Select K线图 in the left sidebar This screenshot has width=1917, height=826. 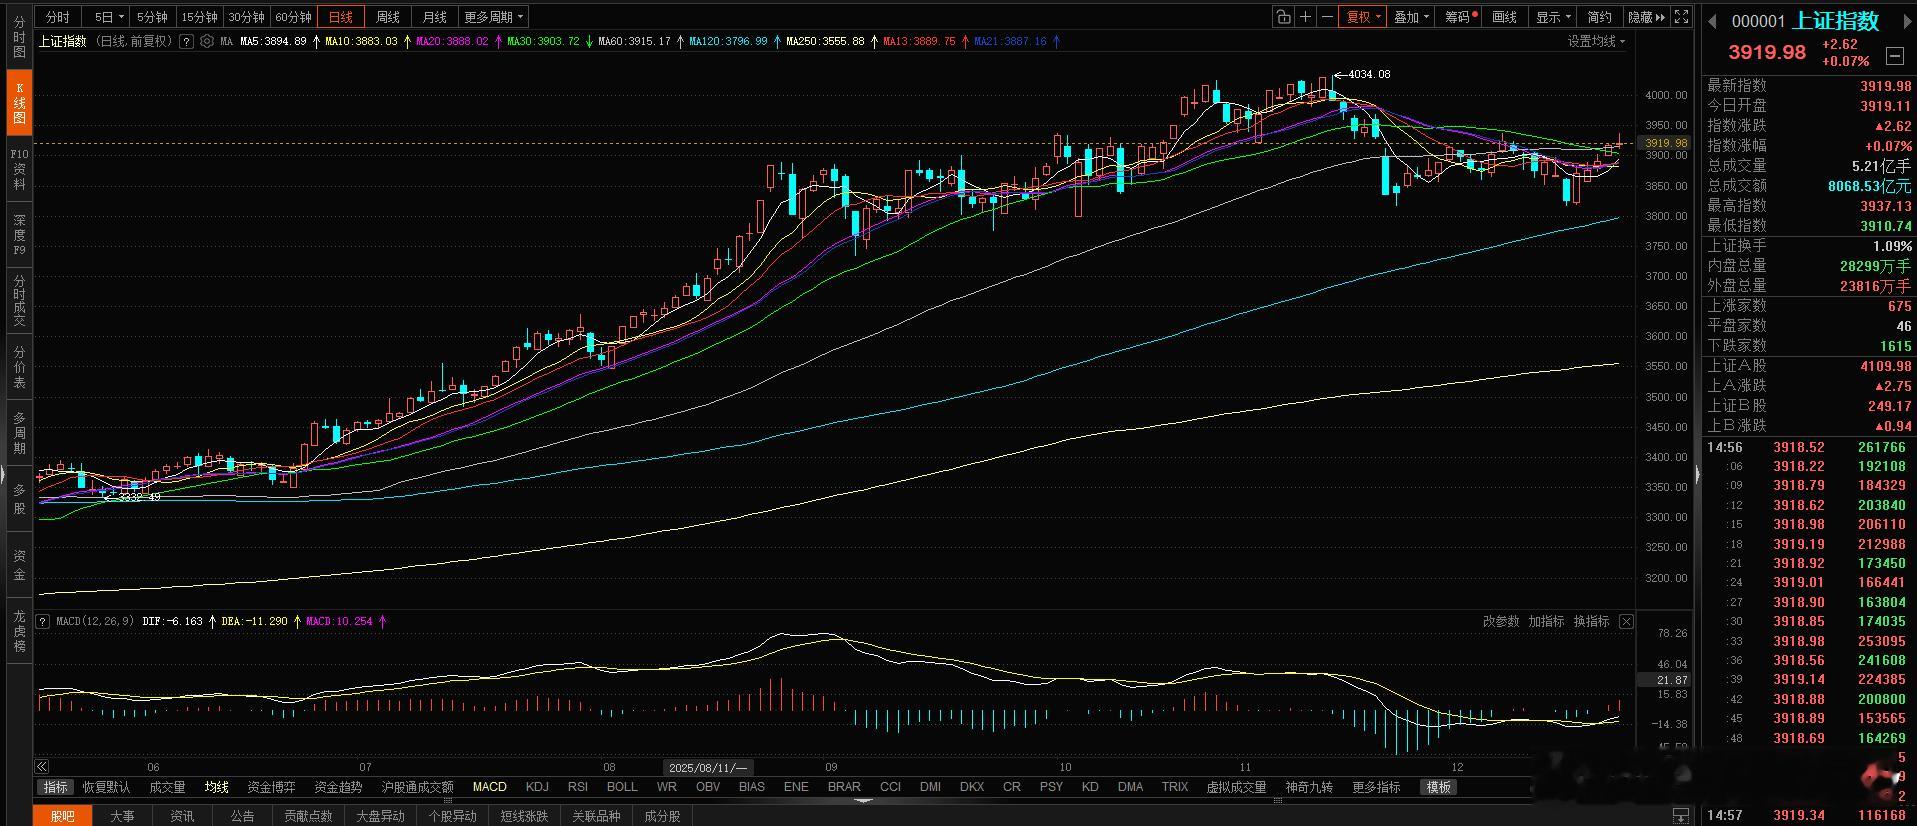click(x=19, y=102)
